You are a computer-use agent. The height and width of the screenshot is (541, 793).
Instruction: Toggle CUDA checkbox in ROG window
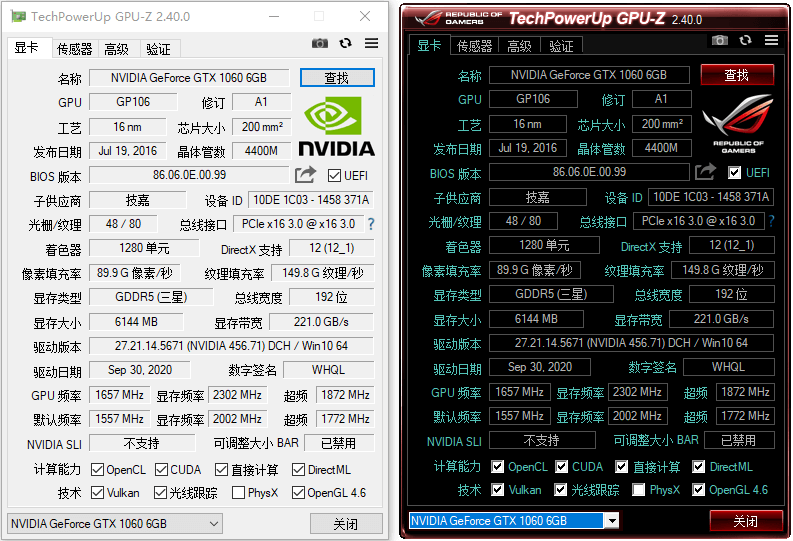click(x=561, y=467)
